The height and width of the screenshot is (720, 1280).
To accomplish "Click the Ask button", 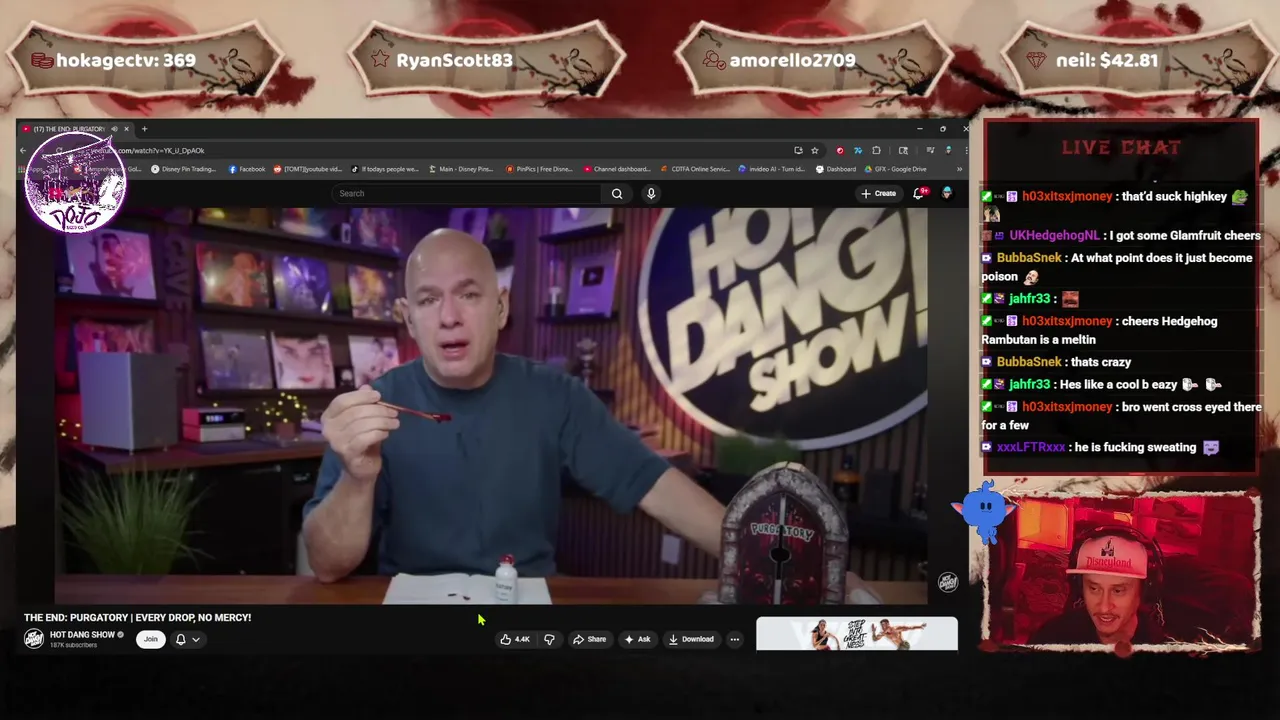I will 637,639.
